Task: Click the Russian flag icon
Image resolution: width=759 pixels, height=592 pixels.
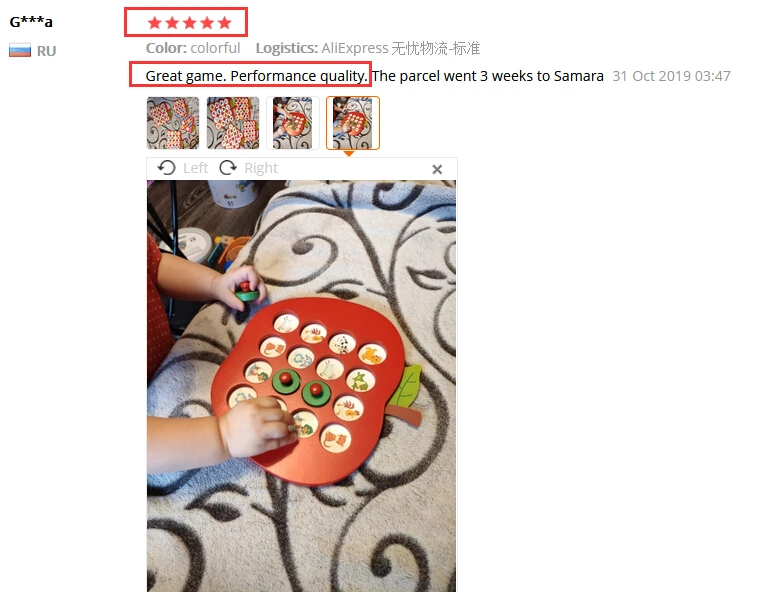Action: [x=20, y=50]
